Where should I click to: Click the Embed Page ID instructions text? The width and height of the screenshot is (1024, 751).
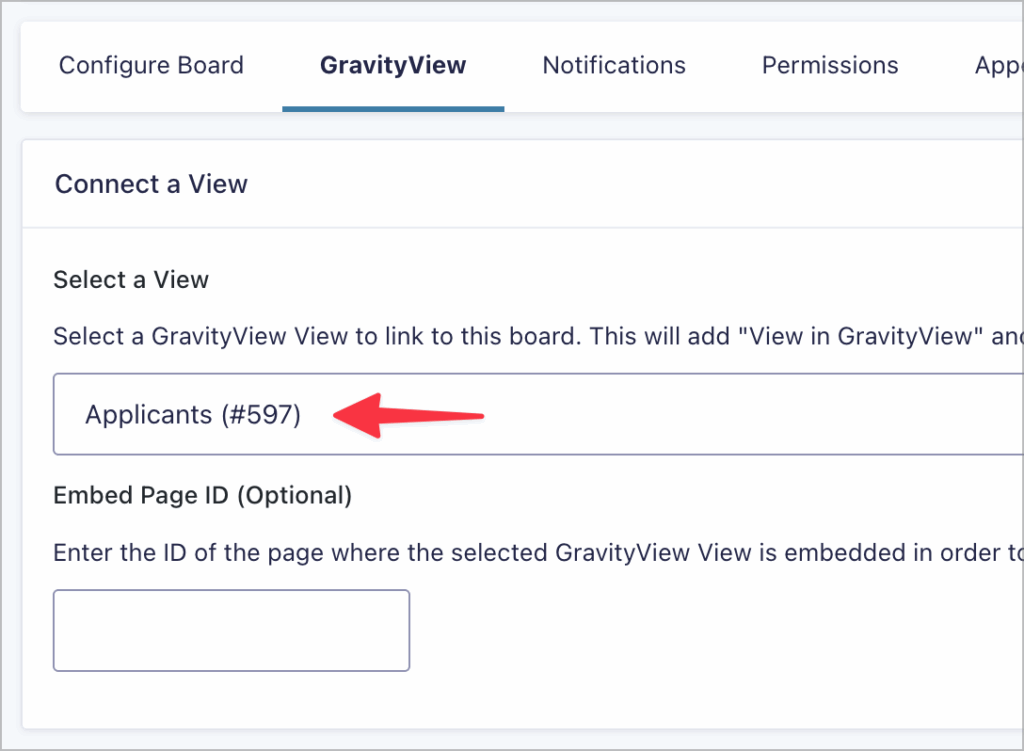coord(500,552)
